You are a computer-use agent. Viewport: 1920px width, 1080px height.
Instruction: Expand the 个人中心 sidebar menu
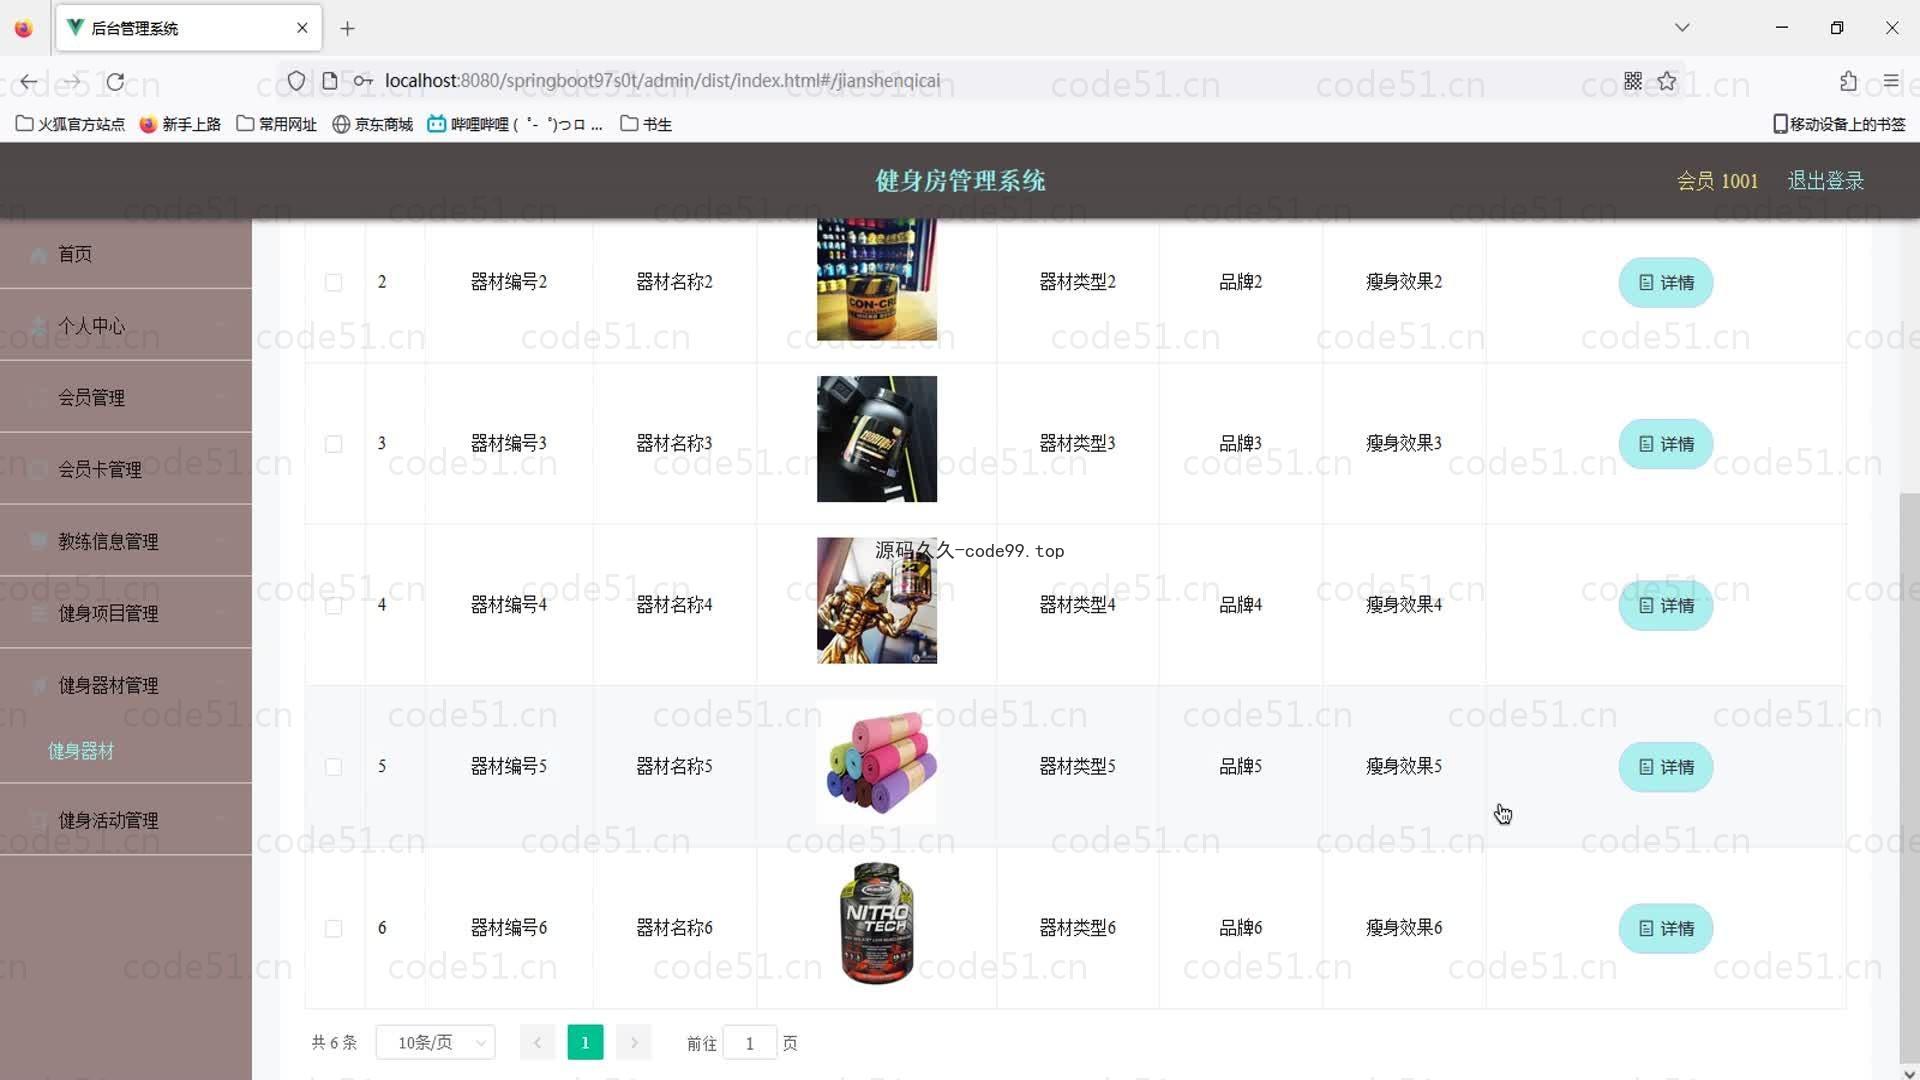click(126, 326)
